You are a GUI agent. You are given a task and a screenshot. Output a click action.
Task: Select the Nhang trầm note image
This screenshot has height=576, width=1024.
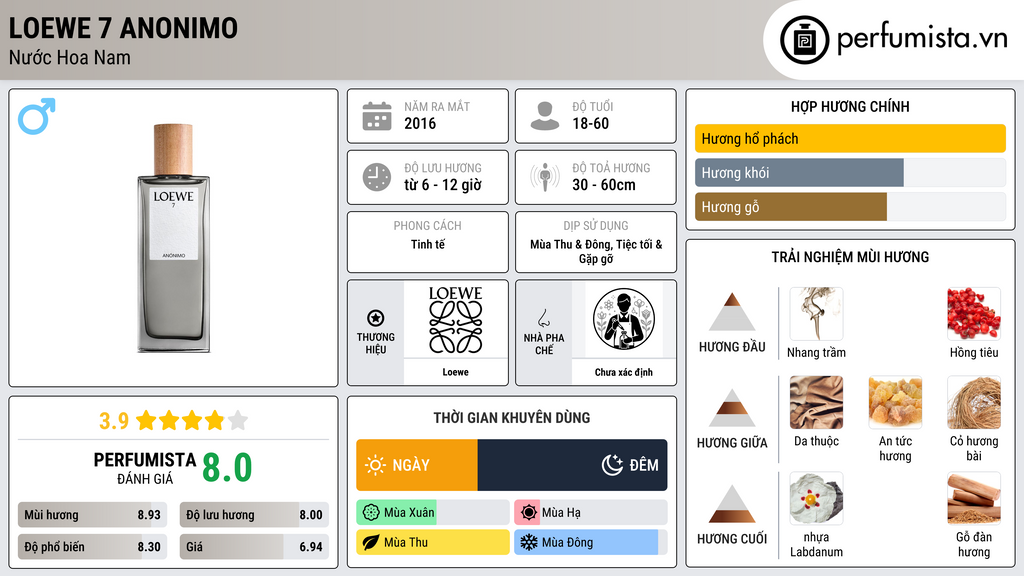tap(816, 314)
